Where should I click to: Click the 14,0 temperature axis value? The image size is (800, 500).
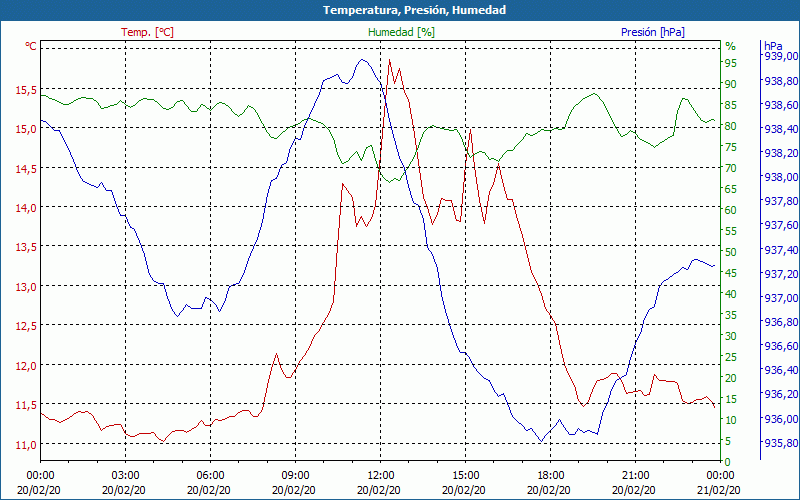[x=26, y=208]
